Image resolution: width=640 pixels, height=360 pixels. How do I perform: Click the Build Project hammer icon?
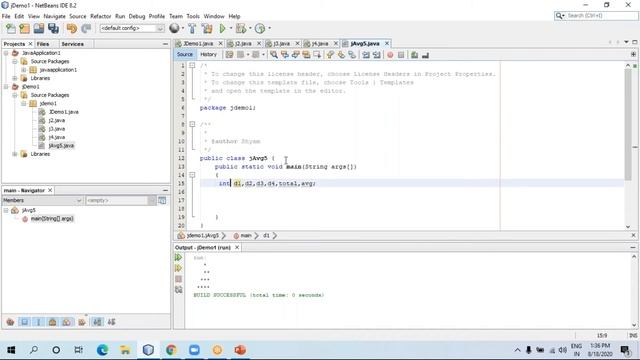[x=192, y=29]
